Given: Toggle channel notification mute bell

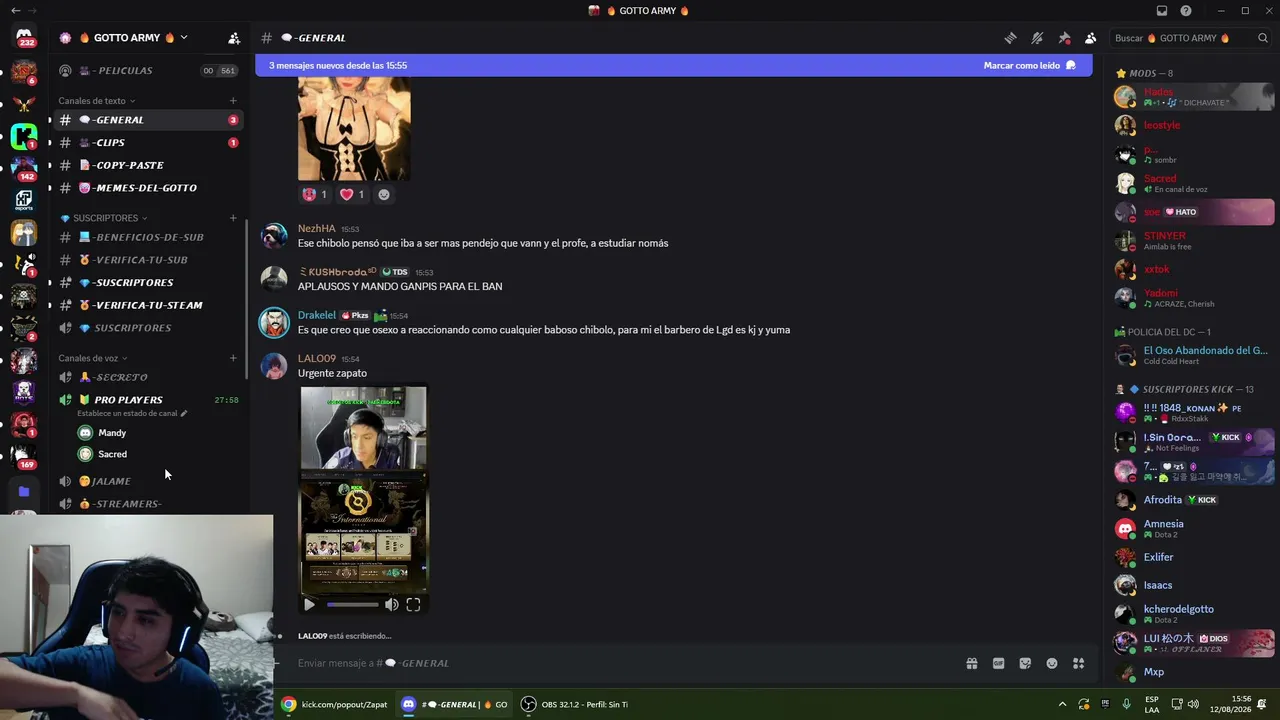Looking at the screenshot, I should [1037, 38].
